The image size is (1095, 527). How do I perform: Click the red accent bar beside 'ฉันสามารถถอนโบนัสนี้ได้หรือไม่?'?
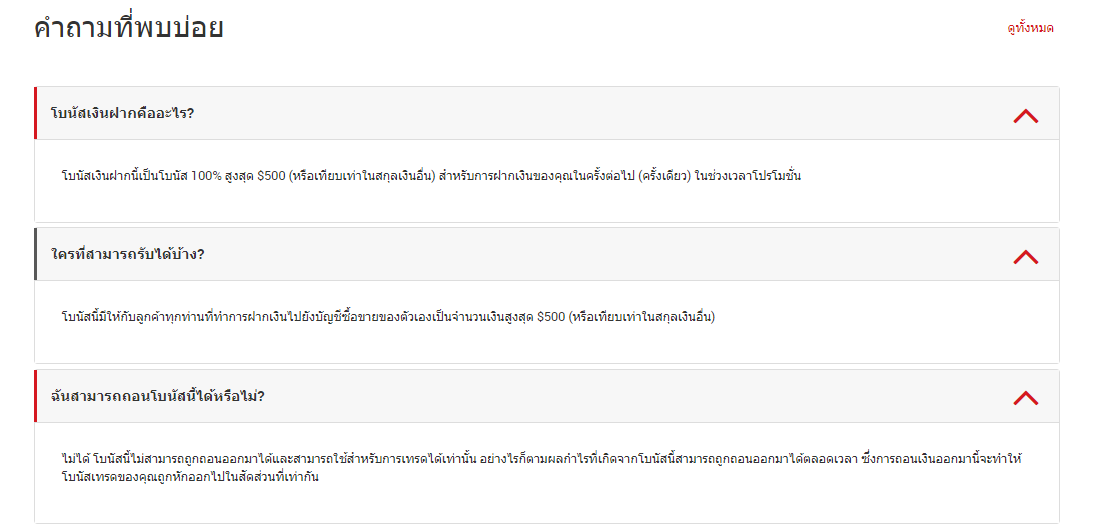(x=36, y=396)
